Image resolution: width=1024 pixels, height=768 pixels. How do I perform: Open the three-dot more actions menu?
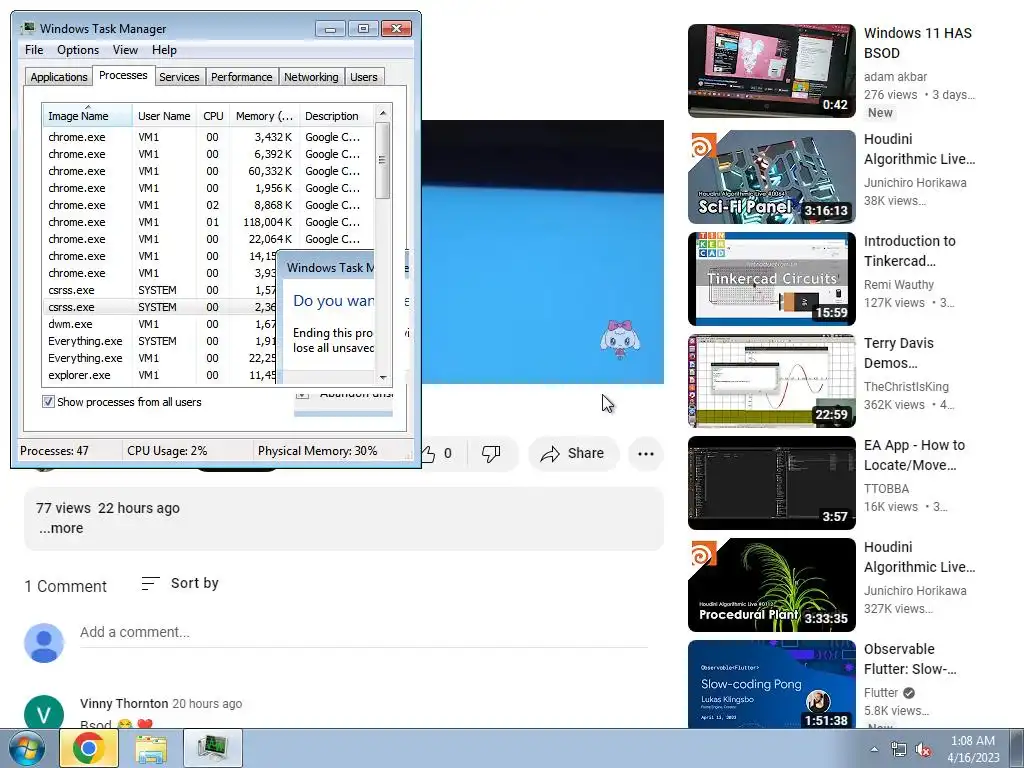click(646, 453)
